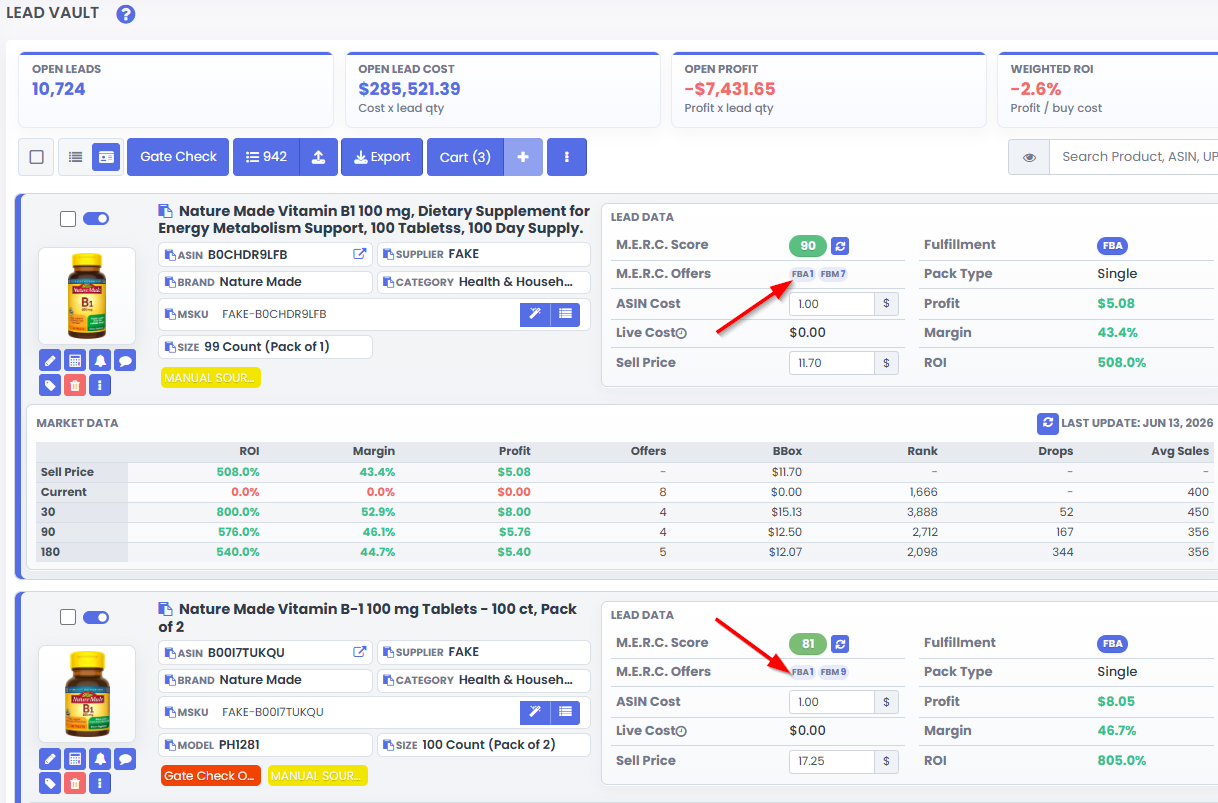Image resolution: width=1218 pixels, height=803 pixels.
Task: Delete the B0CHDR9LFB lead with trash icon
Action: (75, 385)
